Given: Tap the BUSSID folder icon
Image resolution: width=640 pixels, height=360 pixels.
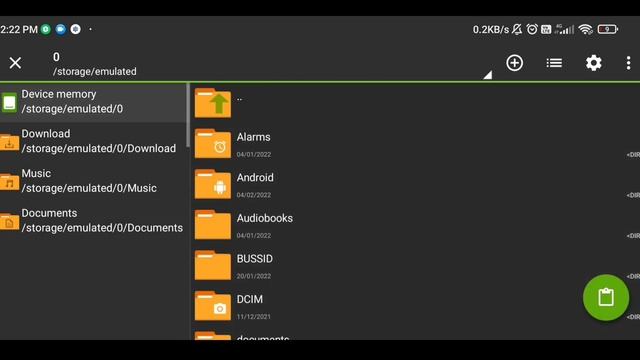Looking at the screenshot, I should pos(213,265).
